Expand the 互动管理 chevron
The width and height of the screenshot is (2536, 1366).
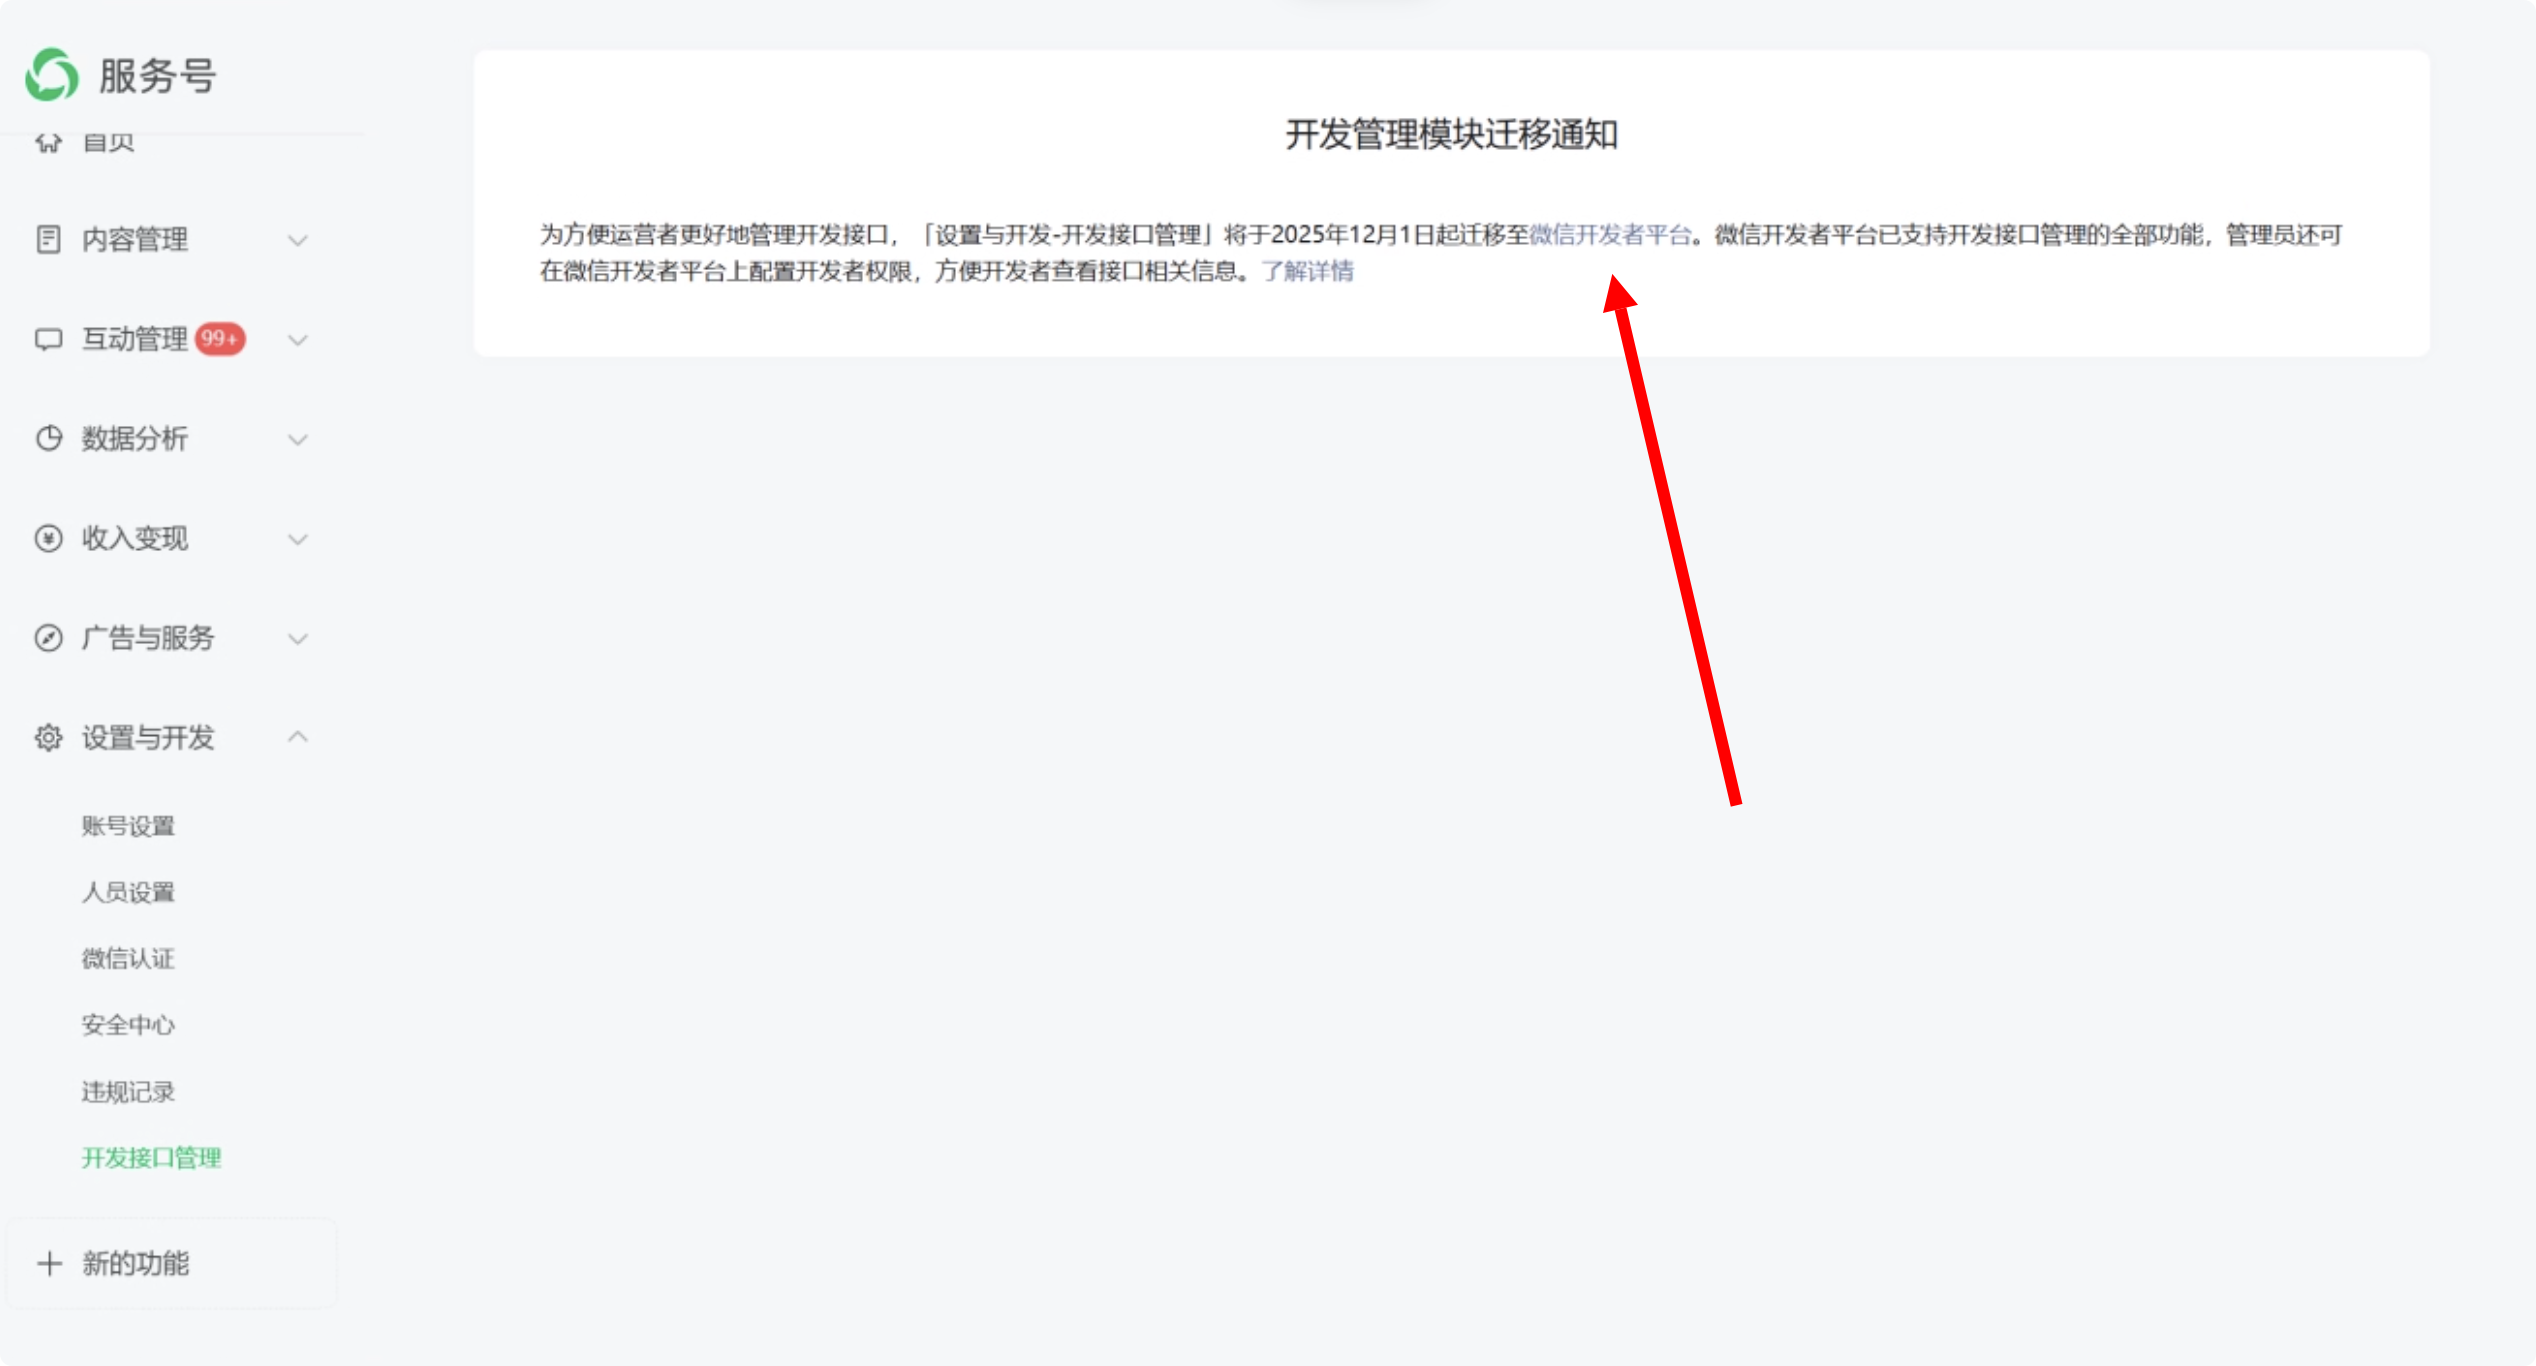pos(297,340)
